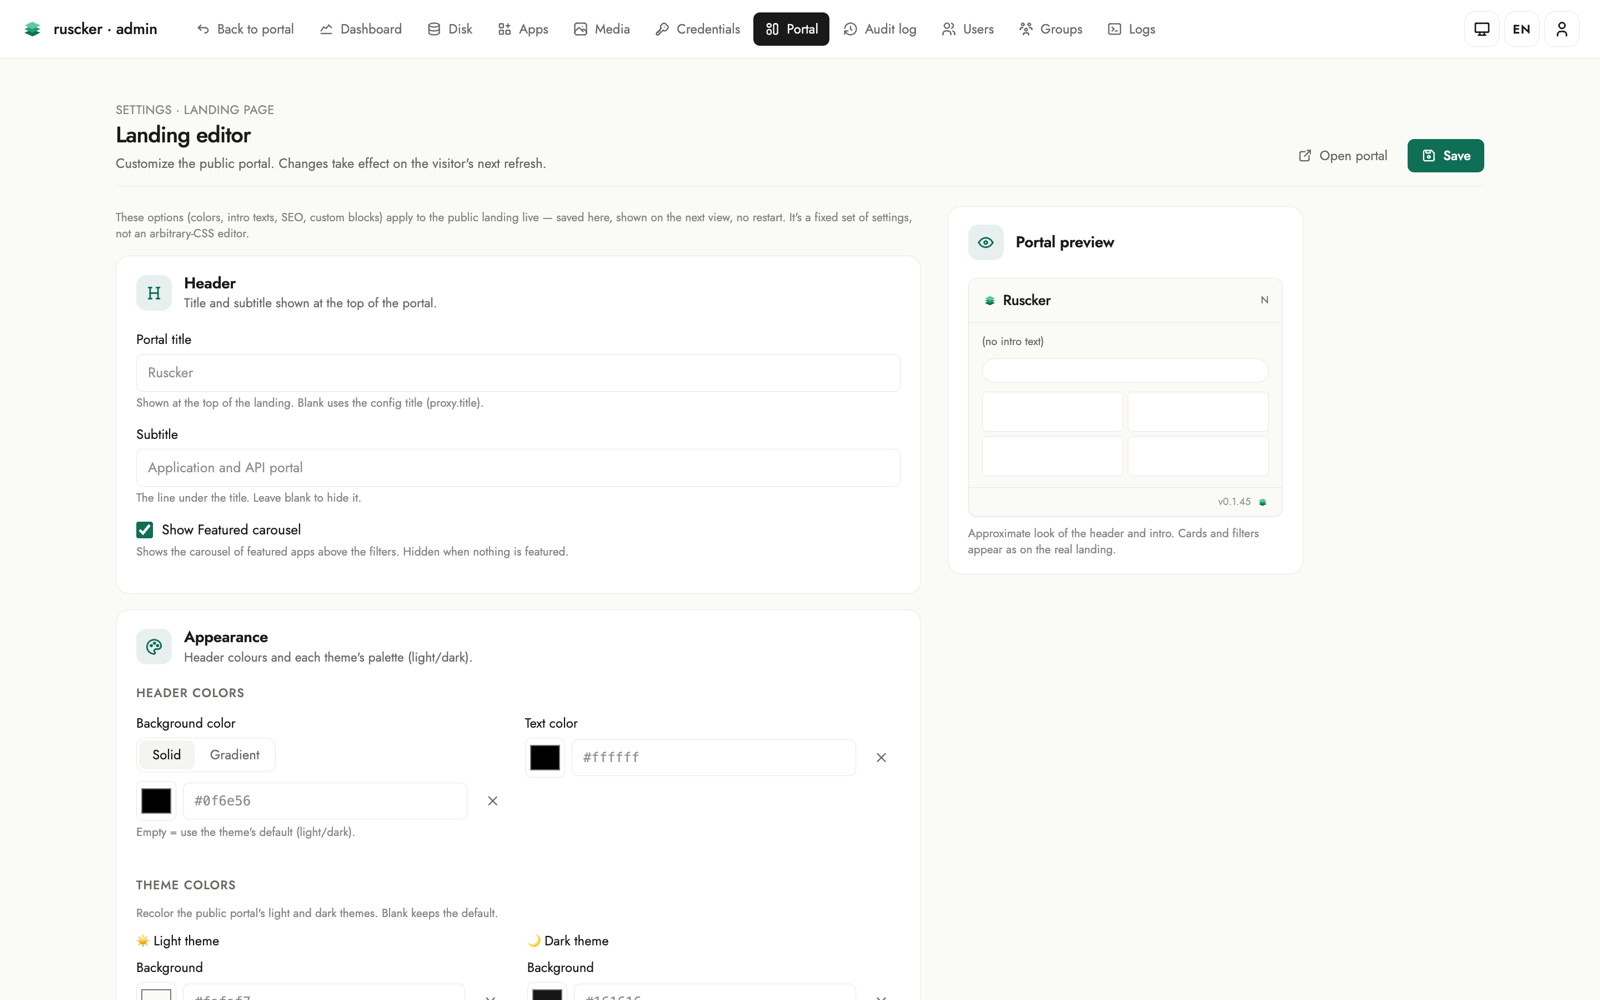This screenshot has width=1600, height=1000.
Task: Clear the header background color value
Action: (x=492, y=801)
